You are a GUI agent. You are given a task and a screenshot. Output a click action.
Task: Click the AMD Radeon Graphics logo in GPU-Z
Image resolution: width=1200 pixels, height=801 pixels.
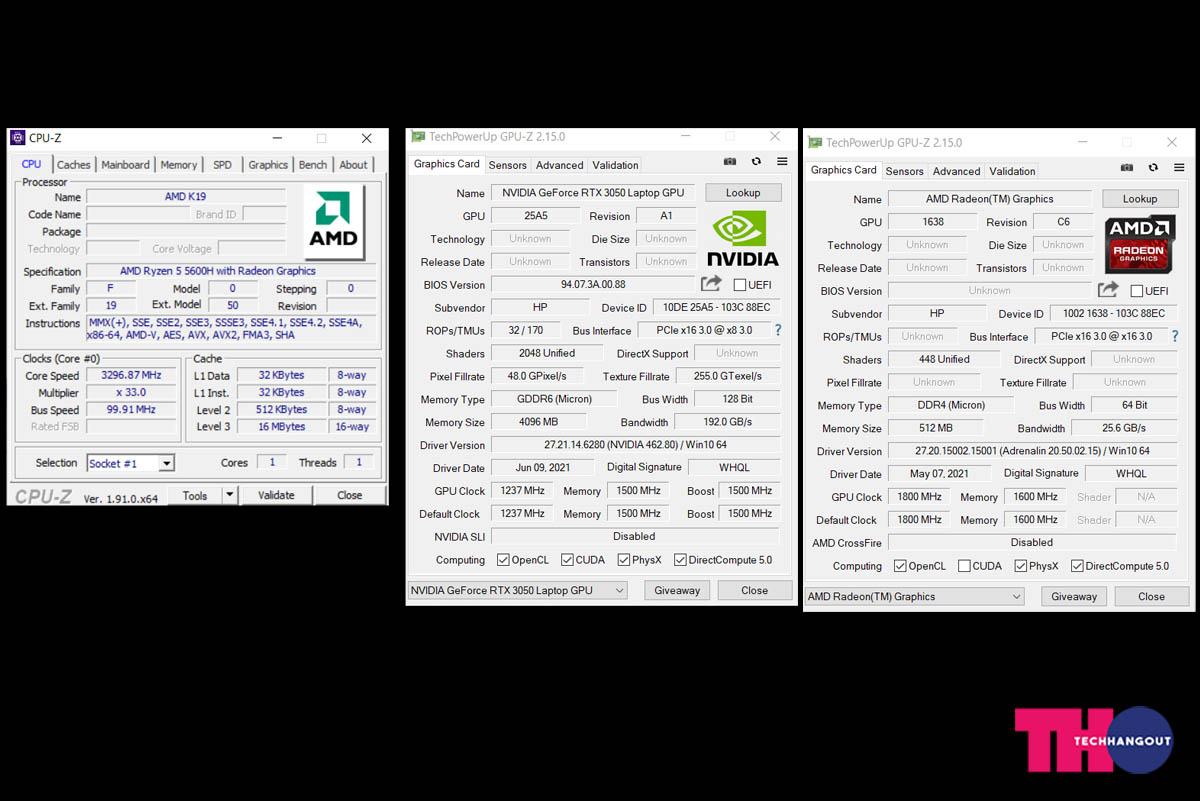[1139, 245]
